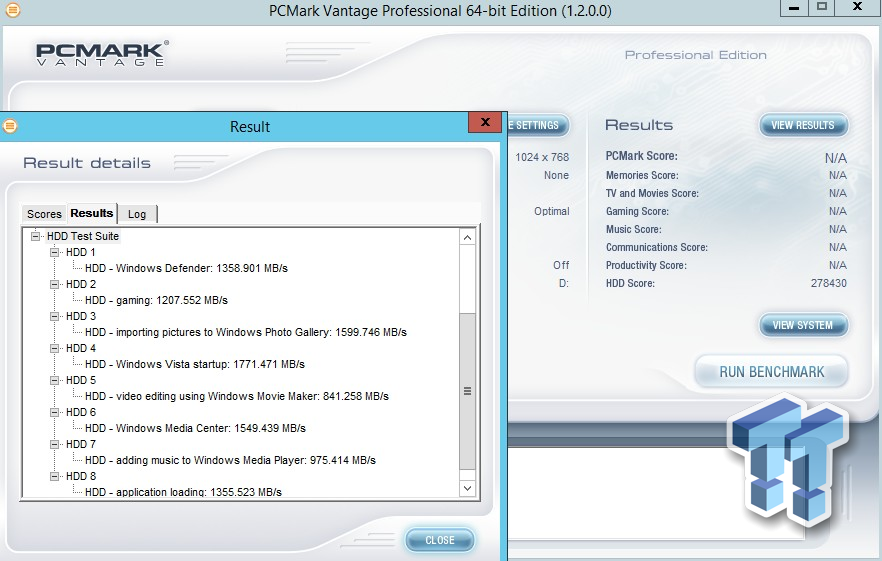Click the PCMark Score label
This screenshot has width=882, height=561.
pyautogui.click(x=641, y=156)
